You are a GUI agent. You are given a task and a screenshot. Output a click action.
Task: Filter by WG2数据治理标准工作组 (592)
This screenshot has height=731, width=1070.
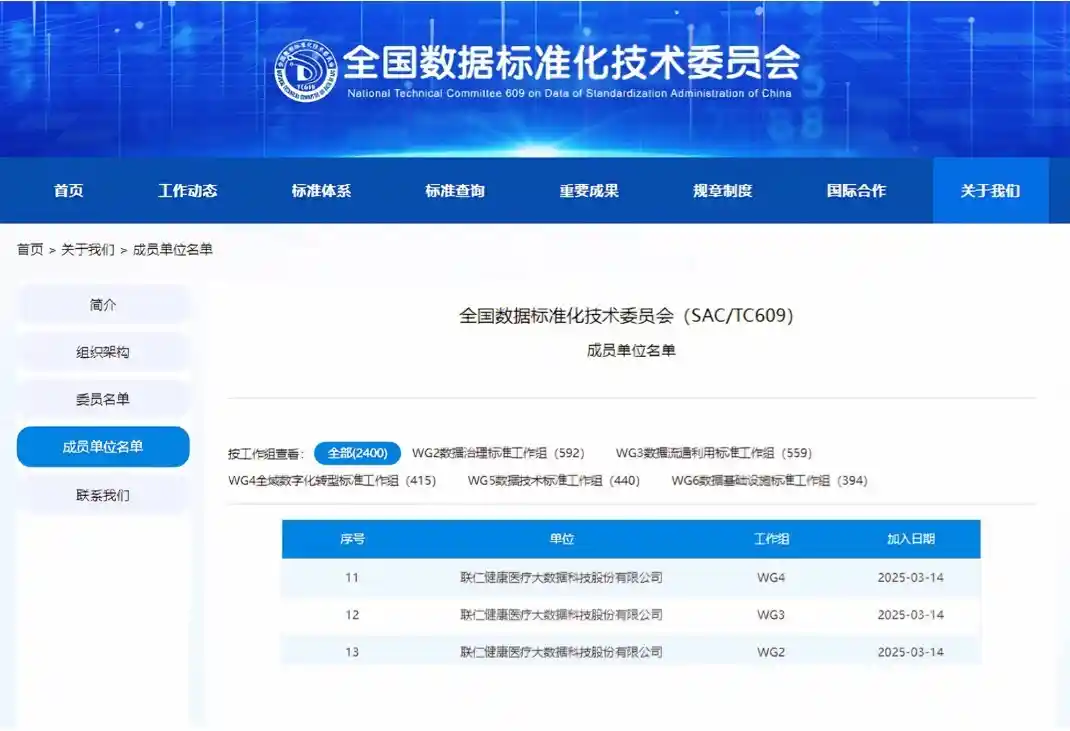498,453
